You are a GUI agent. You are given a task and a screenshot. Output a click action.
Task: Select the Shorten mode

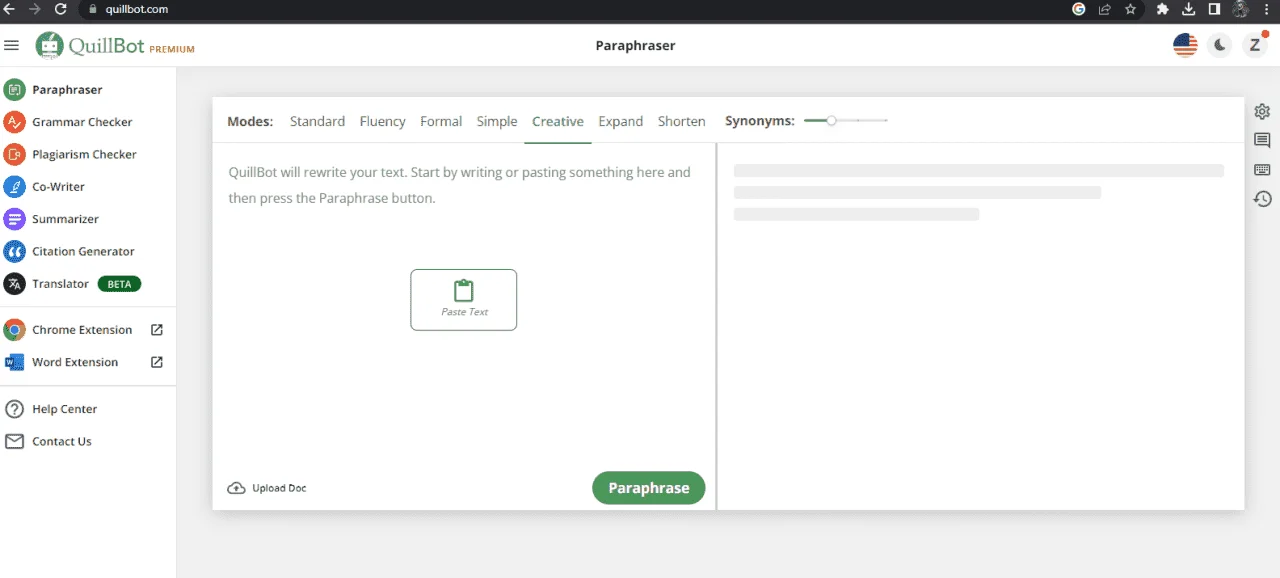tap(682, 121)
